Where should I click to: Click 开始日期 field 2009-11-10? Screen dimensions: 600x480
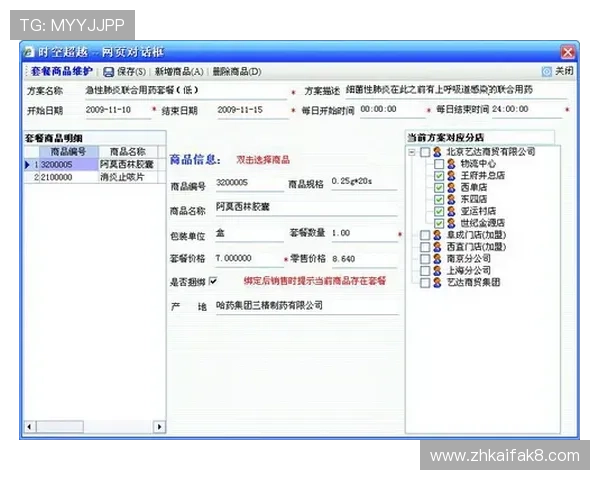click(x=118, y=111)
